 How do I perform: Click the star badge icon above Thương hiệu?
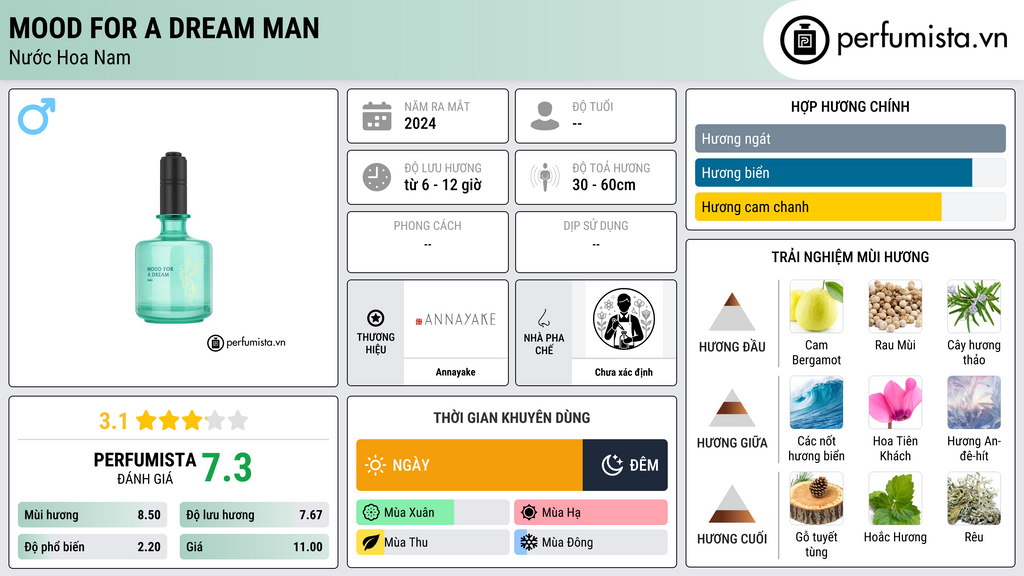coord(376,318)
